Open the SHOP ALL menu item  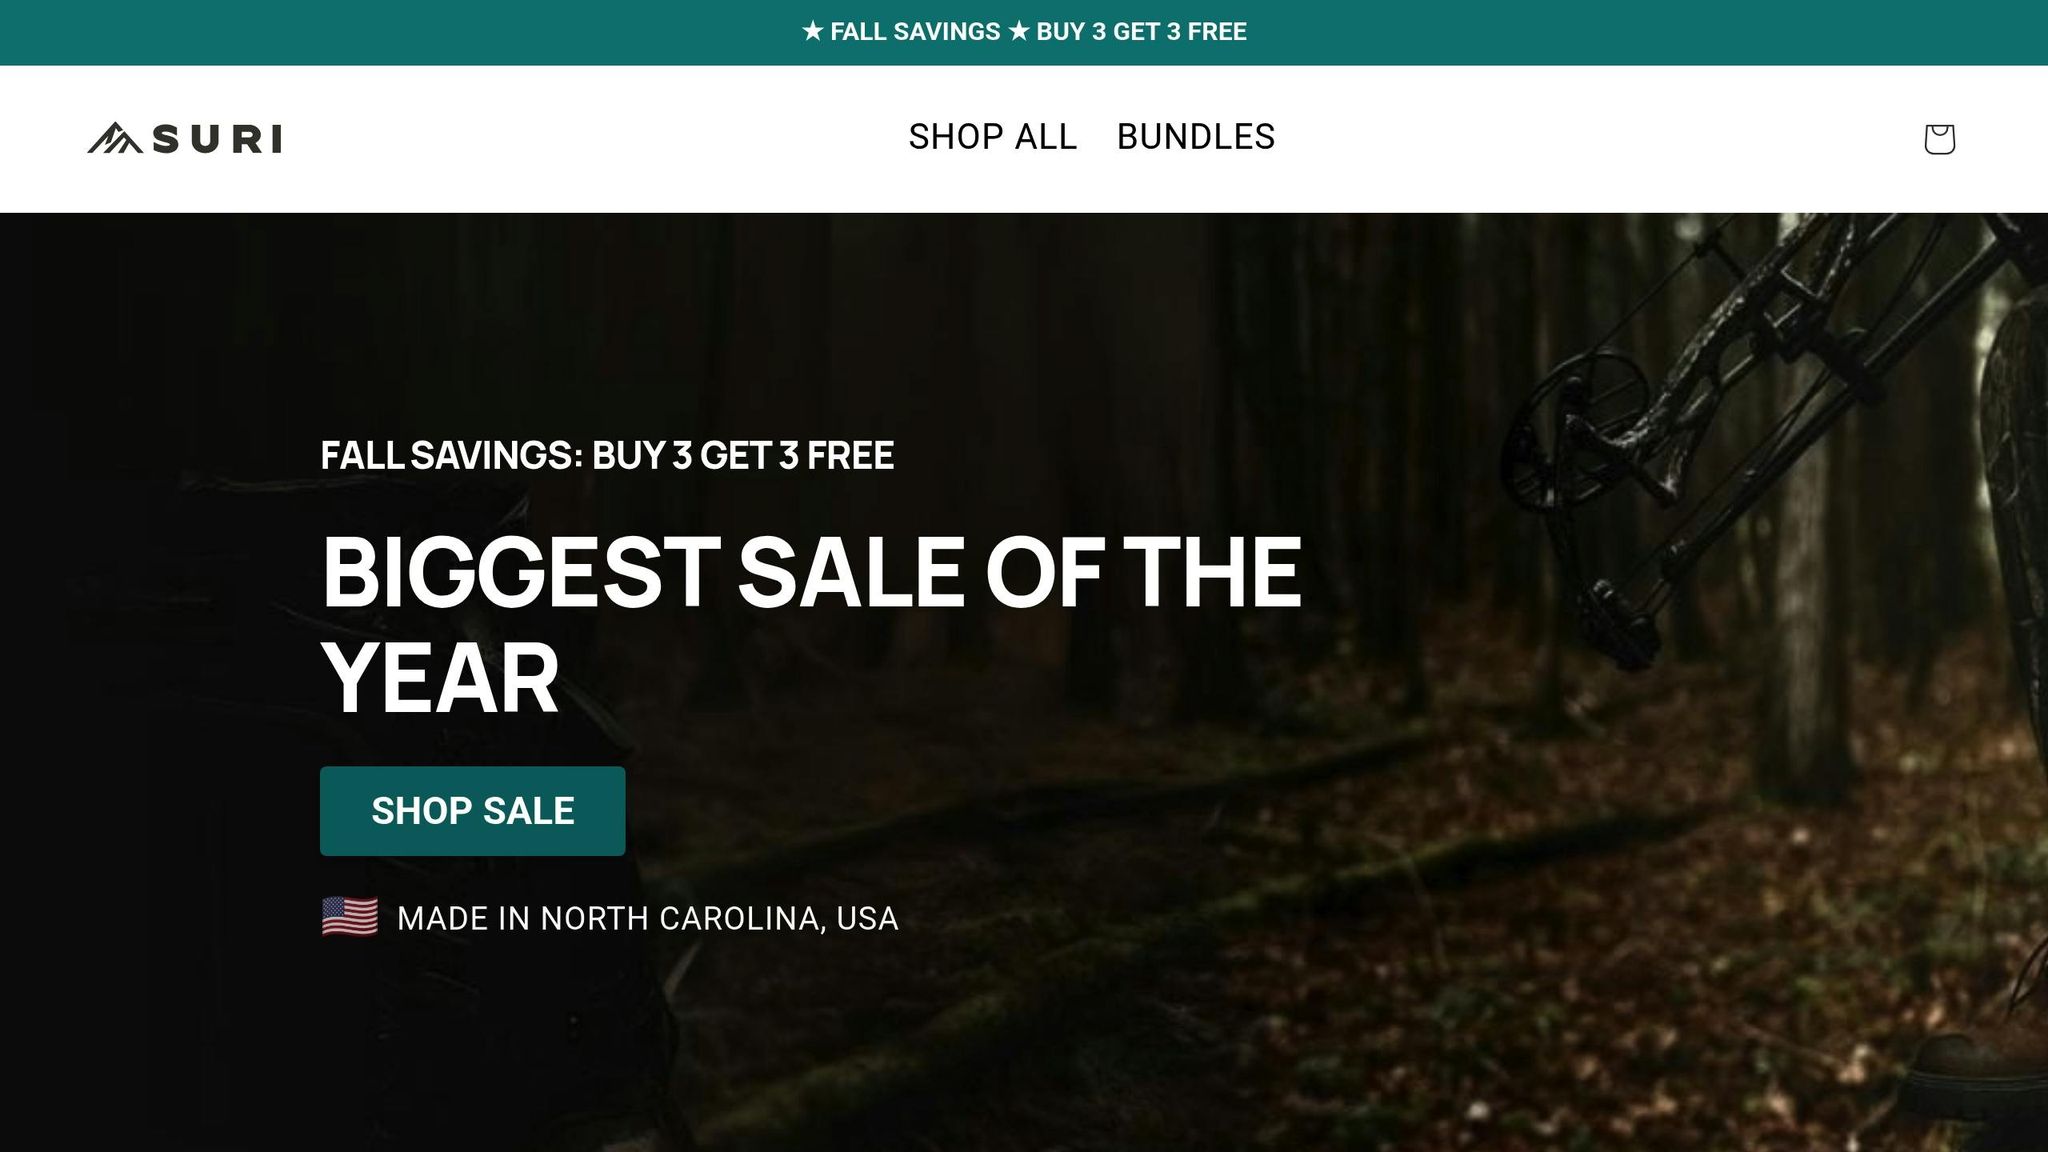[x=992, y=137]
